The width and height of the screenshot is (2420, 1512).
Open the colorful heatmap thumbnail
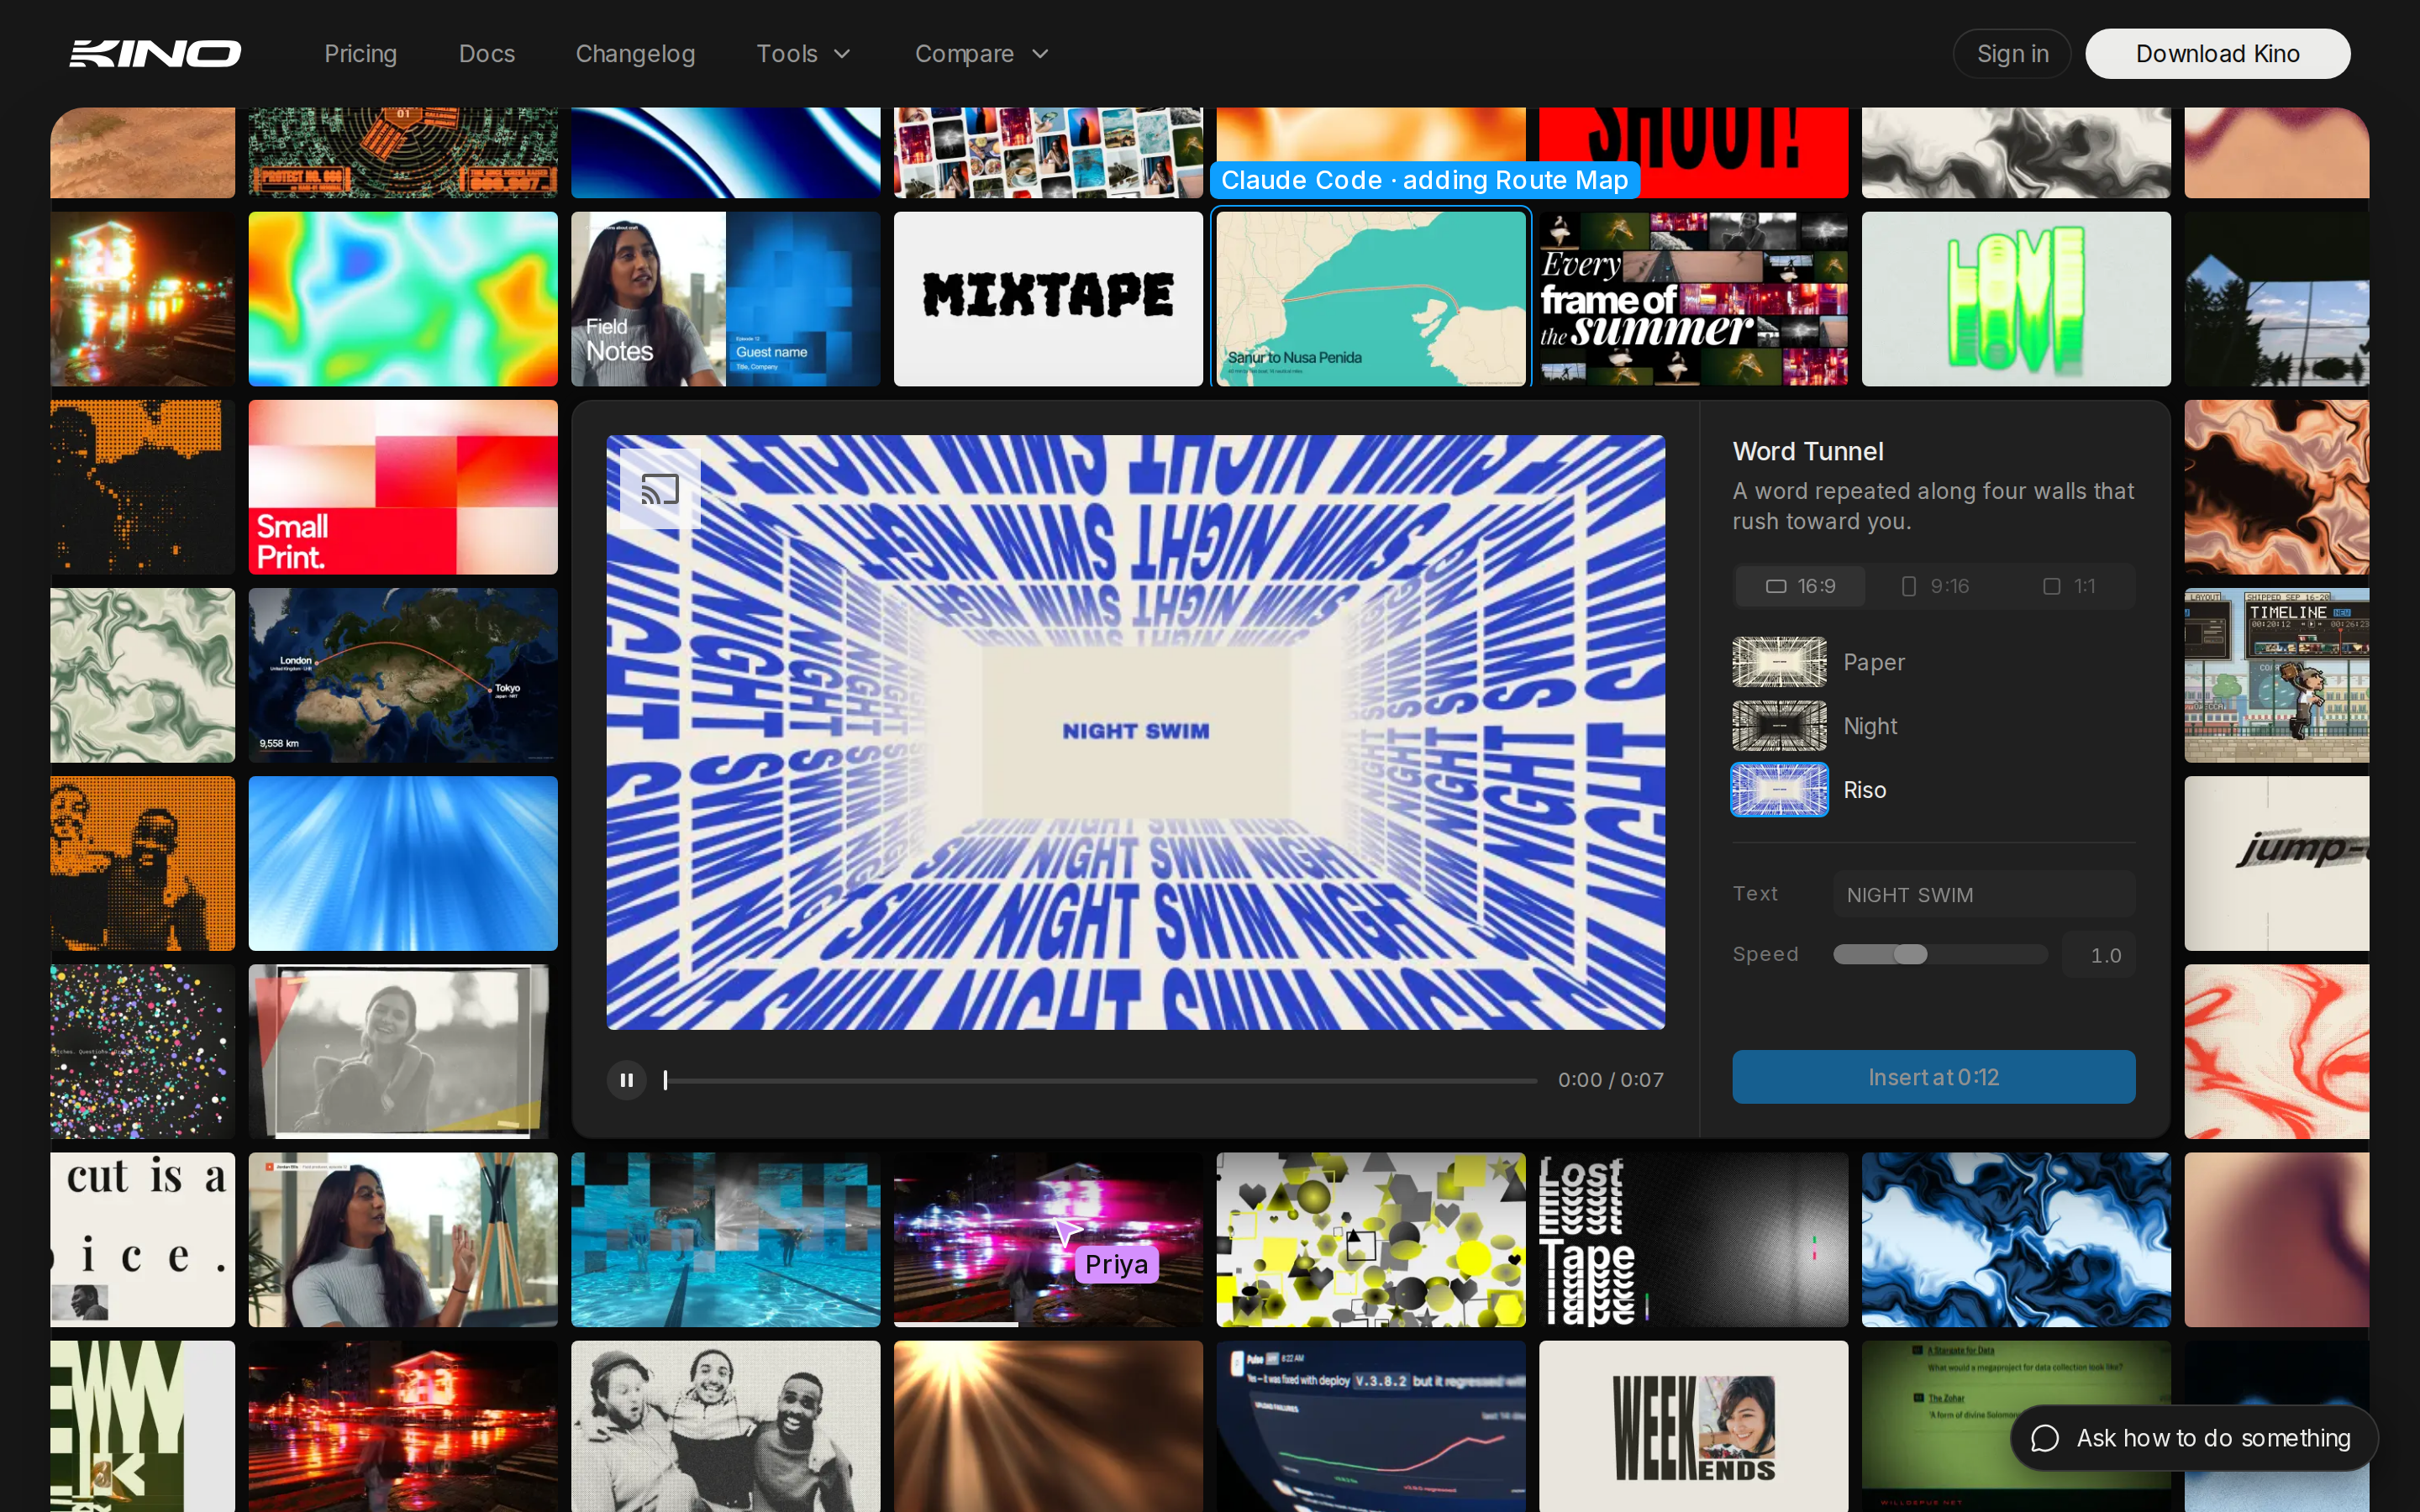click(403, 298)
